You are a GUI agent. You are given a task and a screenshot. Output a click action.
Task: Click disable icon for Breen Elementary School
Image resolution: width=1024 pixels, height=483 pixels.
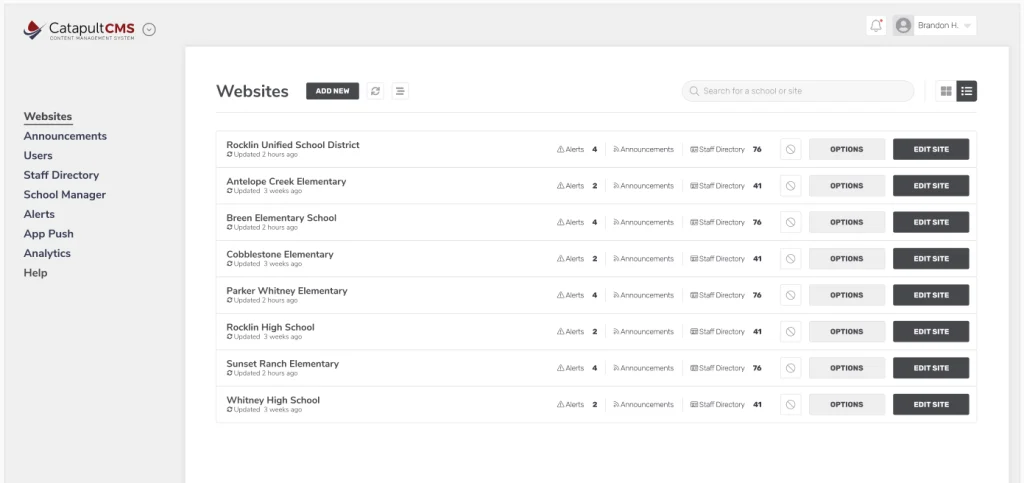click(790, 223)
